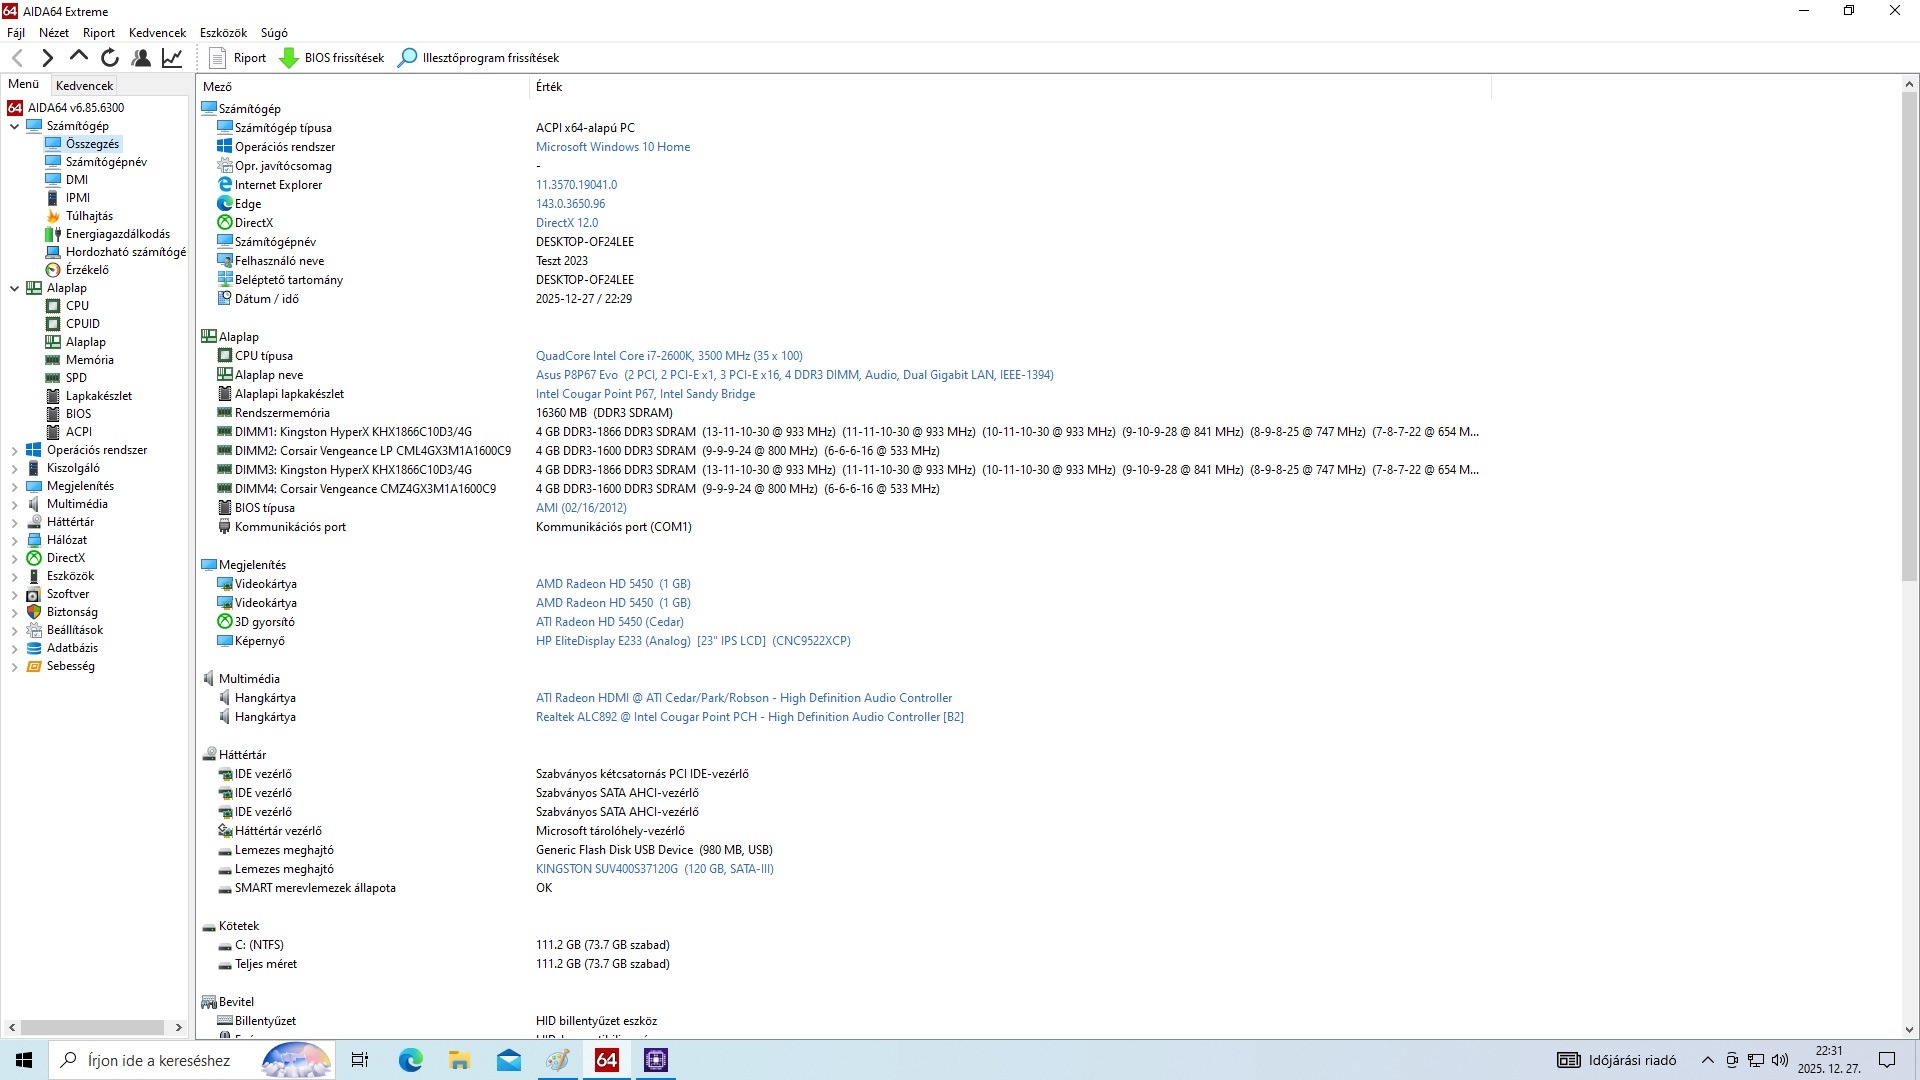
Task: Open the graph chart toolbar icon
Action: pos(172,58)
